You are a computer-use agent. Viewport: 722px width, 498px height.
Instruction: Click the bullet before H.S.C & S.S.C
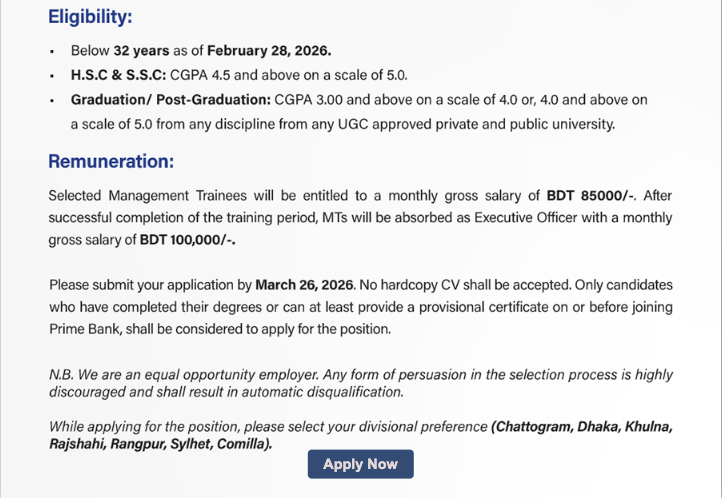pyautogui.click(x=52, y=76)
